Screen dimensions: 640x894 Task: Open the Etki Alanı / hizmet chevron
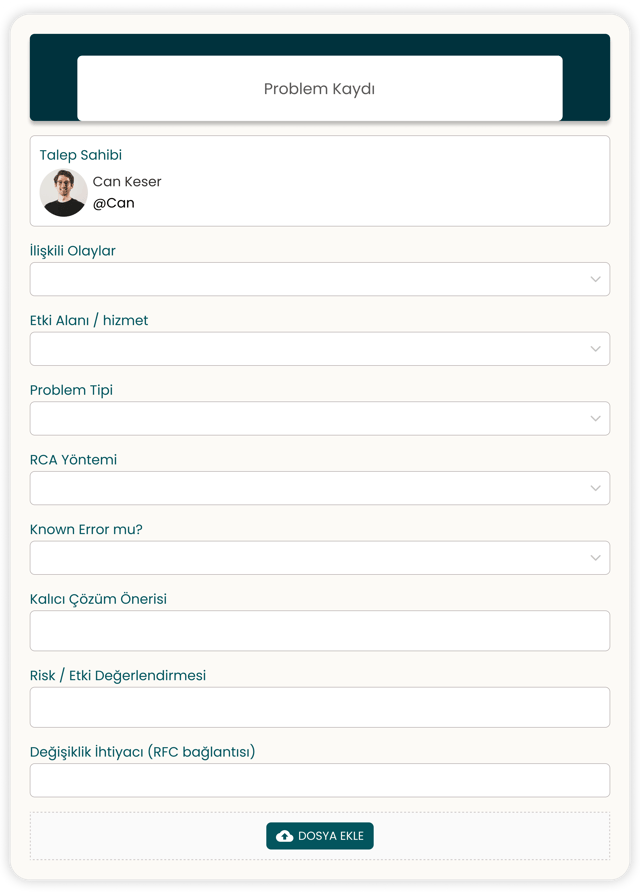tap(595, 349)
